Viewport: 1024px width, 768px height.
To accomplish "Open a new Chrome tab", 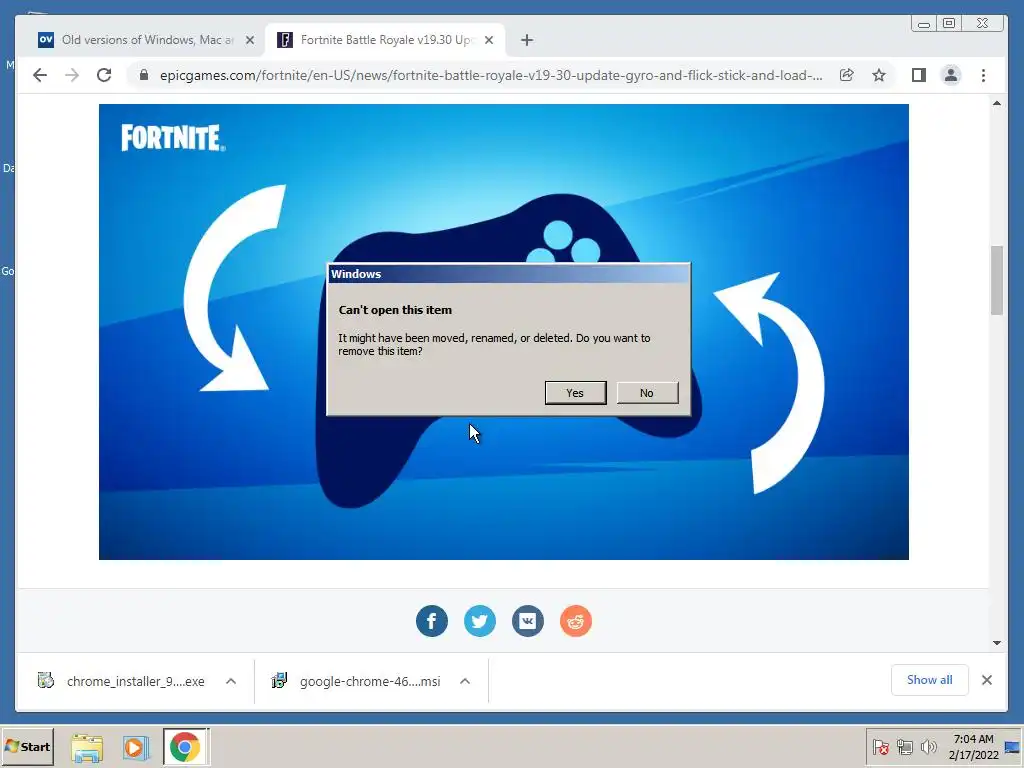I will [x=527, y=40].
